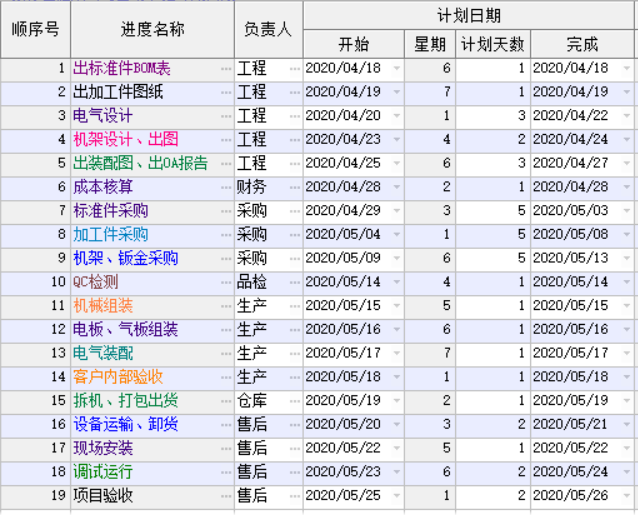Select the 机械组装 task name

pos(103,306)
